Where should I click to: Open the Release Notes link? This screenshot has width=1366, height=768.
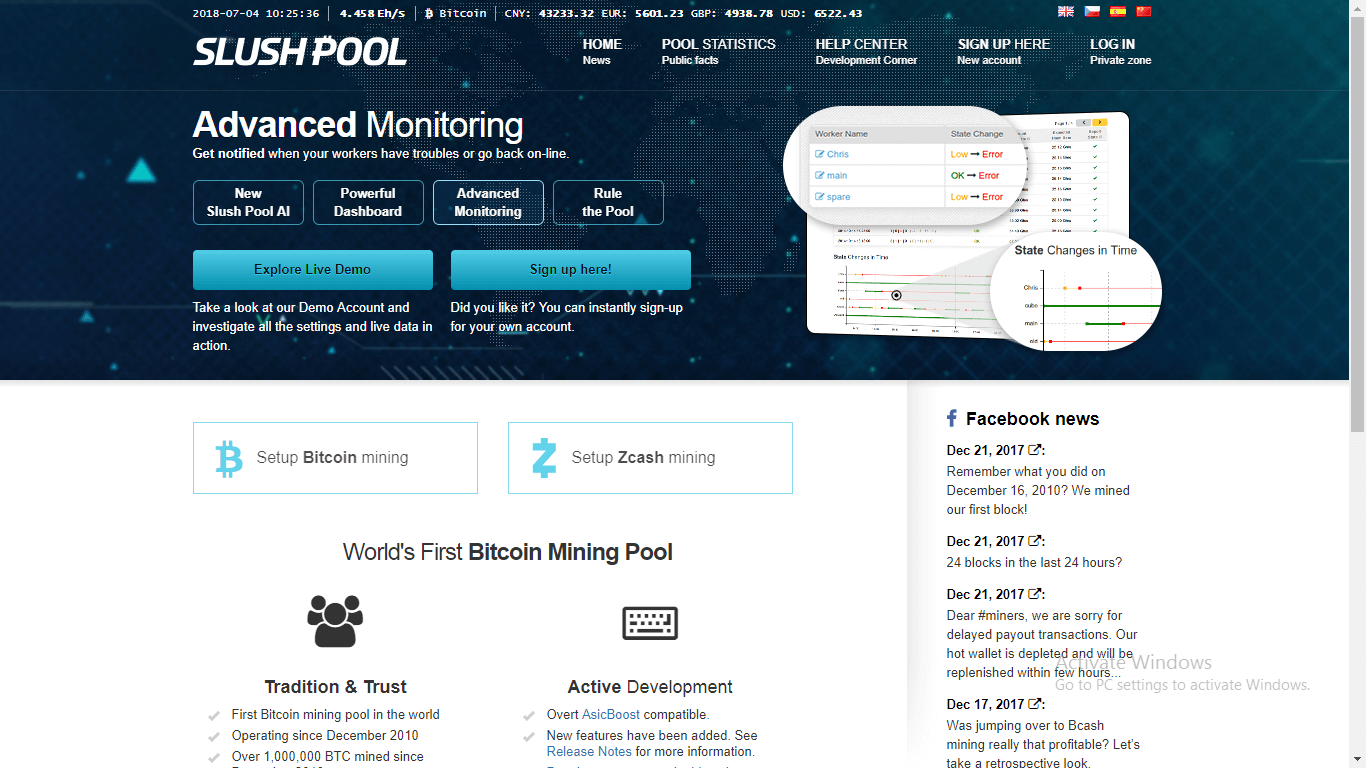click(589, 752)
